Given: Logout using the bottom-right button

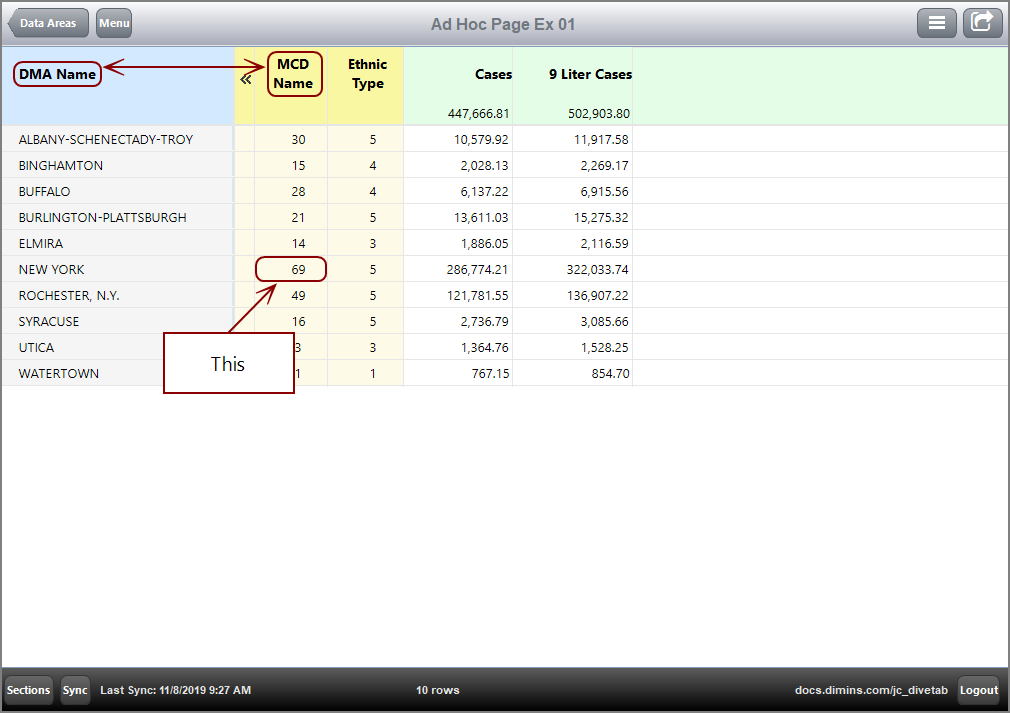Looking at the screenshot, I should click(978, 690).
